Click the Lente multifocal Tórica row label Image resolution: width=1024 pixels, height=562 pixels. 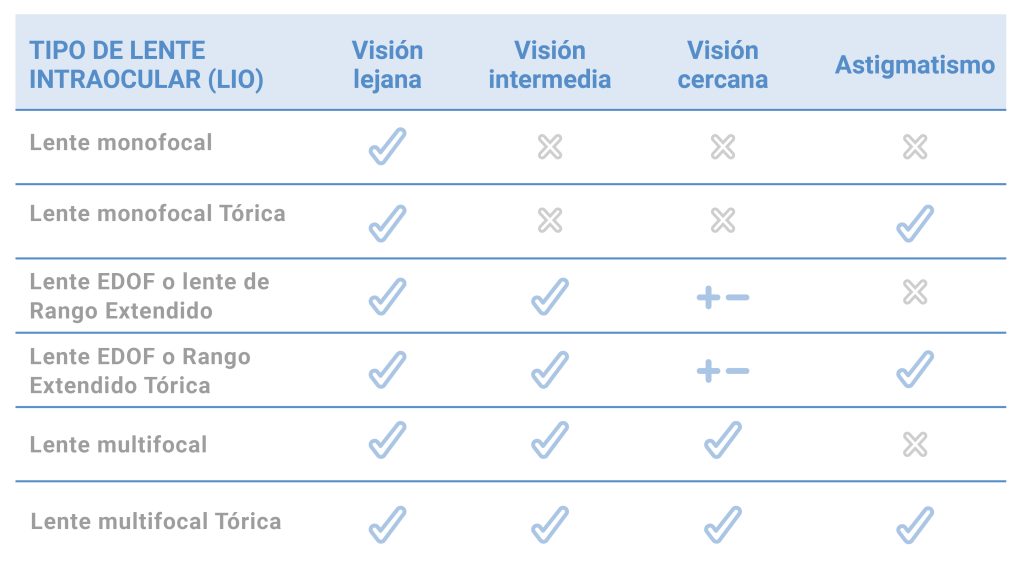tap(155, 521)
